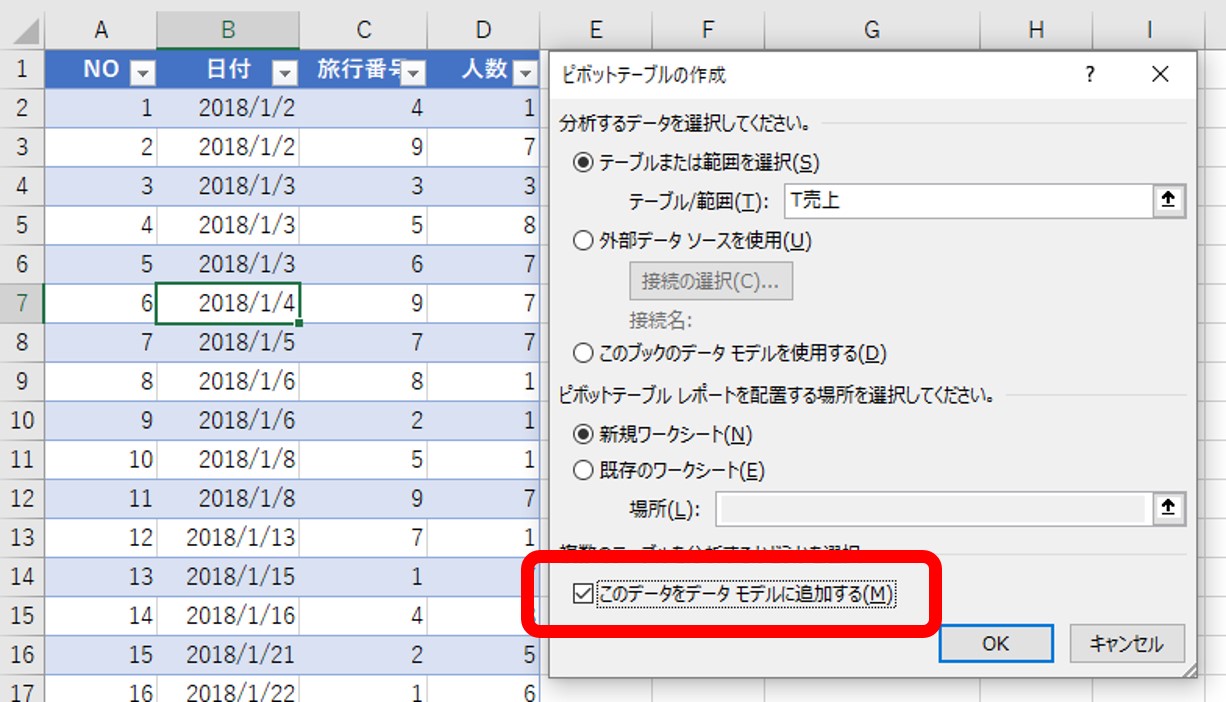Open the 人数 column filter dropdown

(x=525, y=71)
